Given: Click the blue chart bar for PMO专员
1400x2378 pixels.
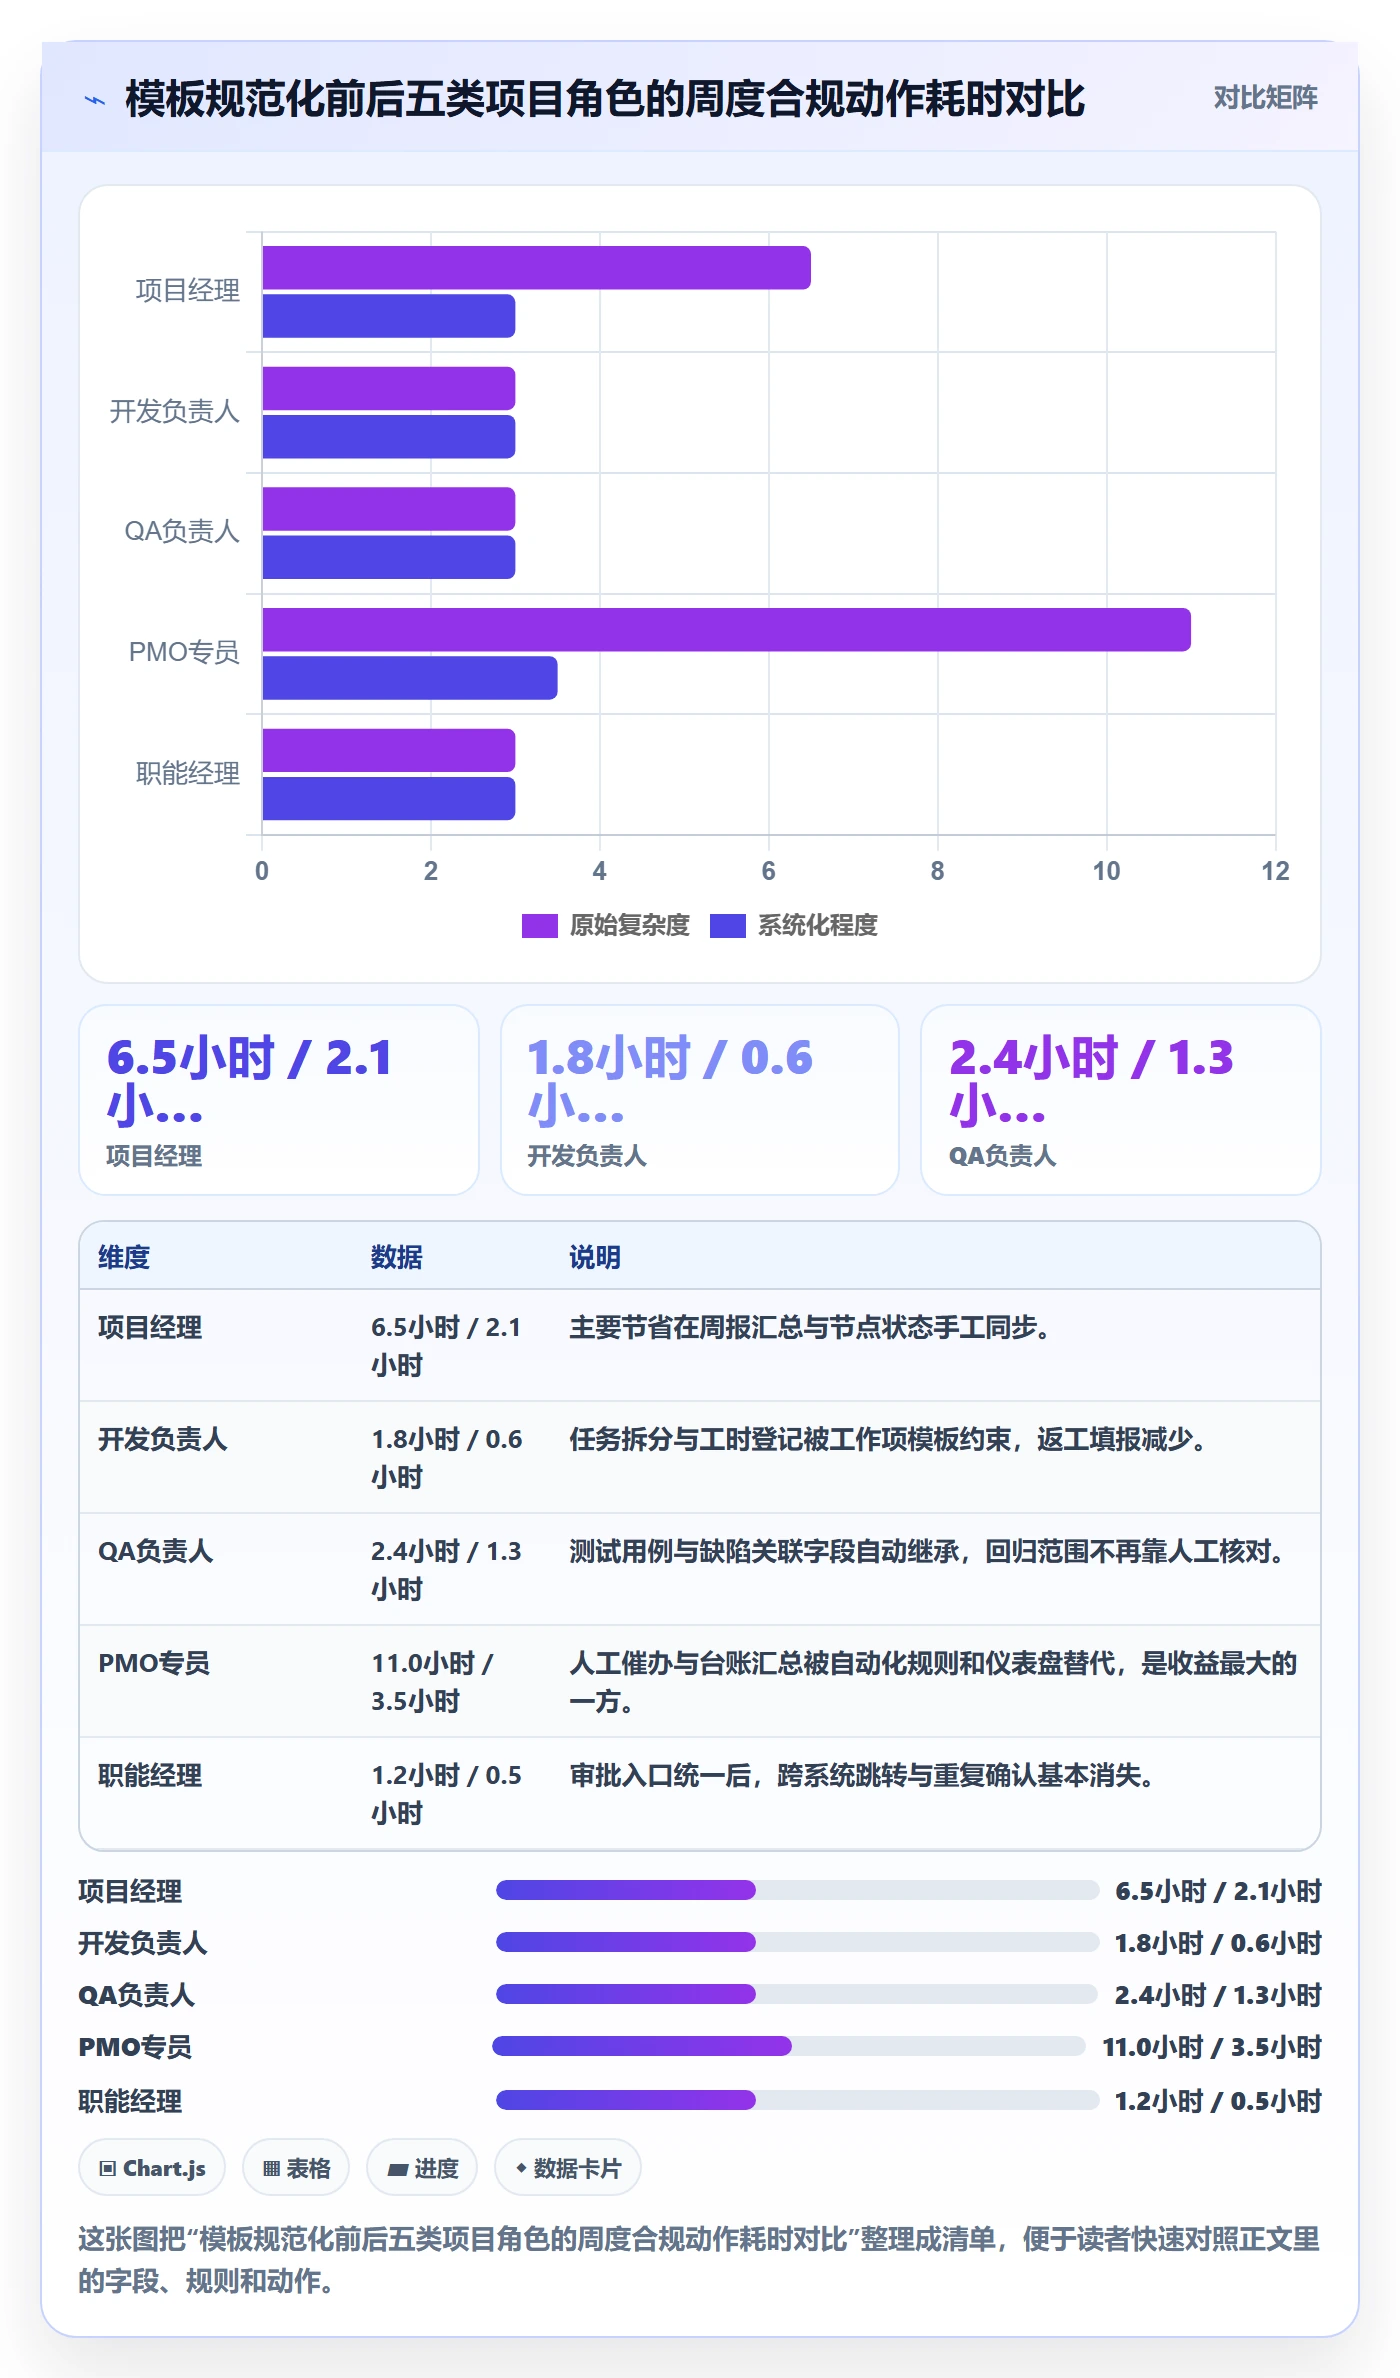Looking at the screenshot, I should coord(410,678).
